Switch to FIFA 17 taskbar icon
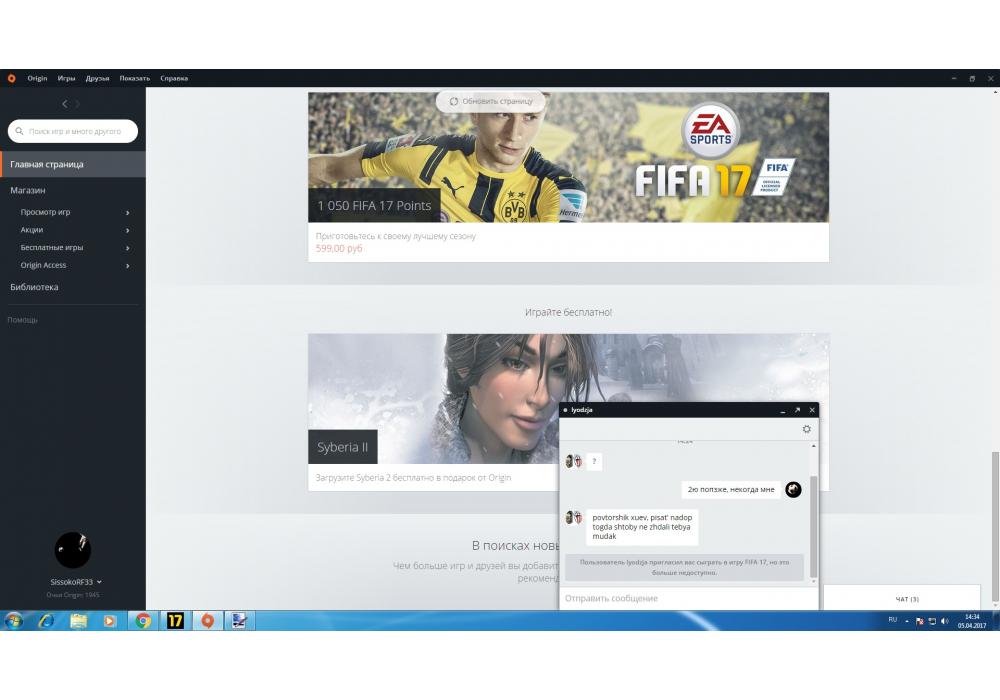Viewport: 1000px width, 700px height. tap(175, 620)
